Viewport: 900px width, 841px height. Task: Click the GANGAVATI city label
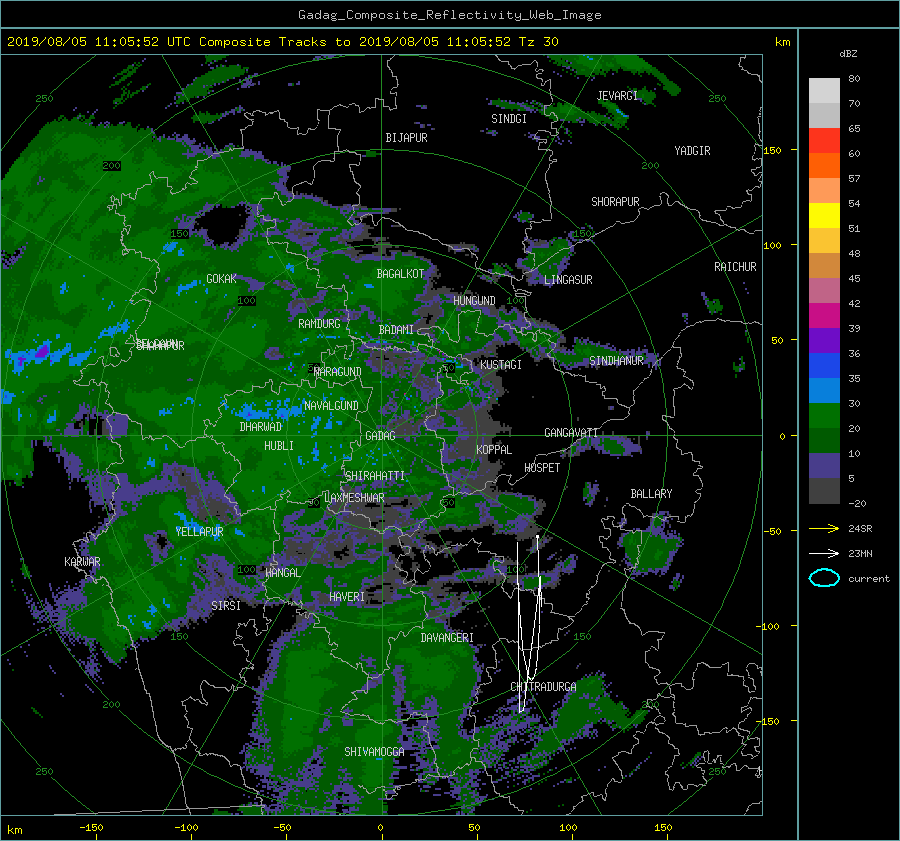(x=571, y=433)
